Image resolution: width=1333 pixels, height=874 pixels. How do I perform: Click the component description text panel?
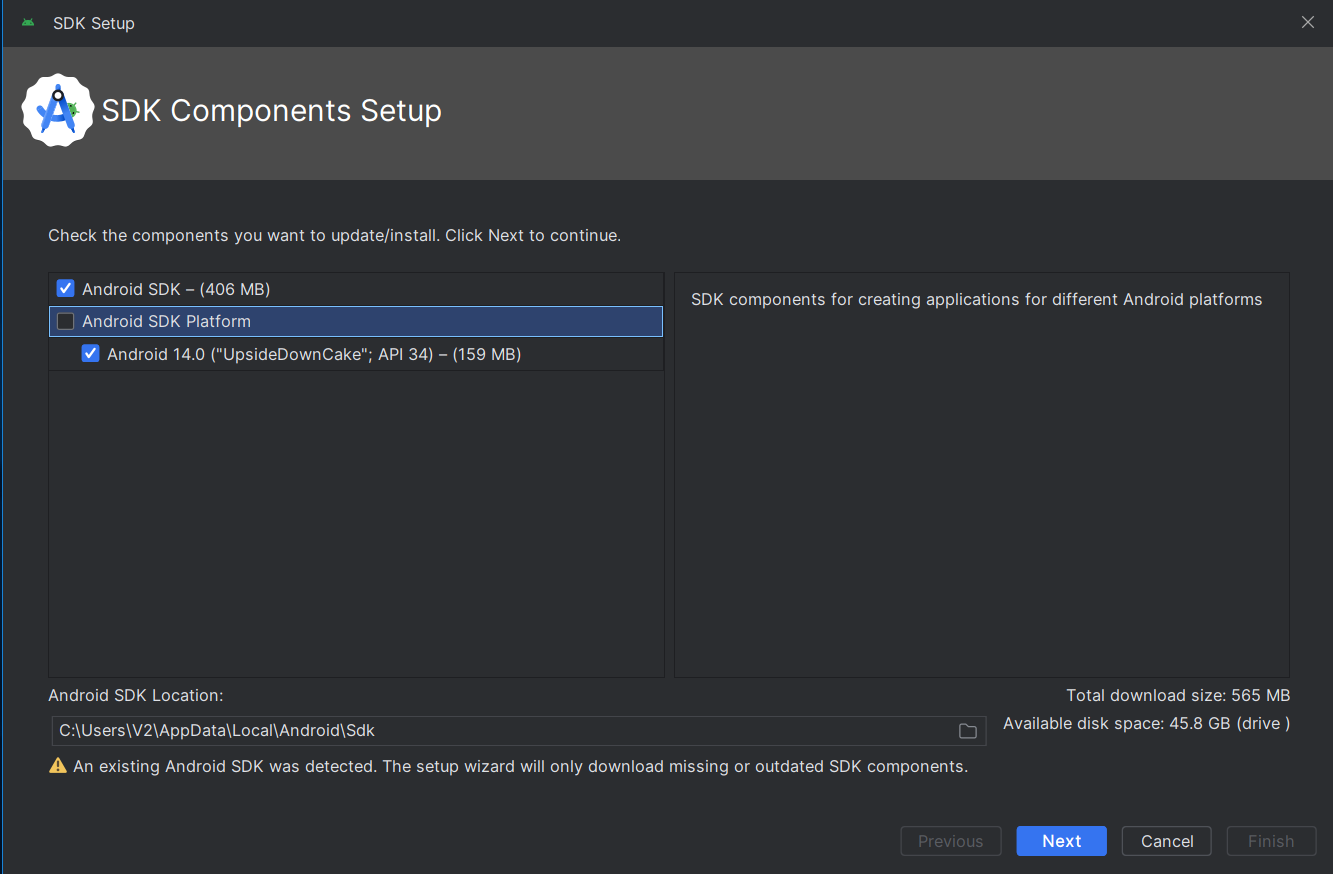pos(976,300)
